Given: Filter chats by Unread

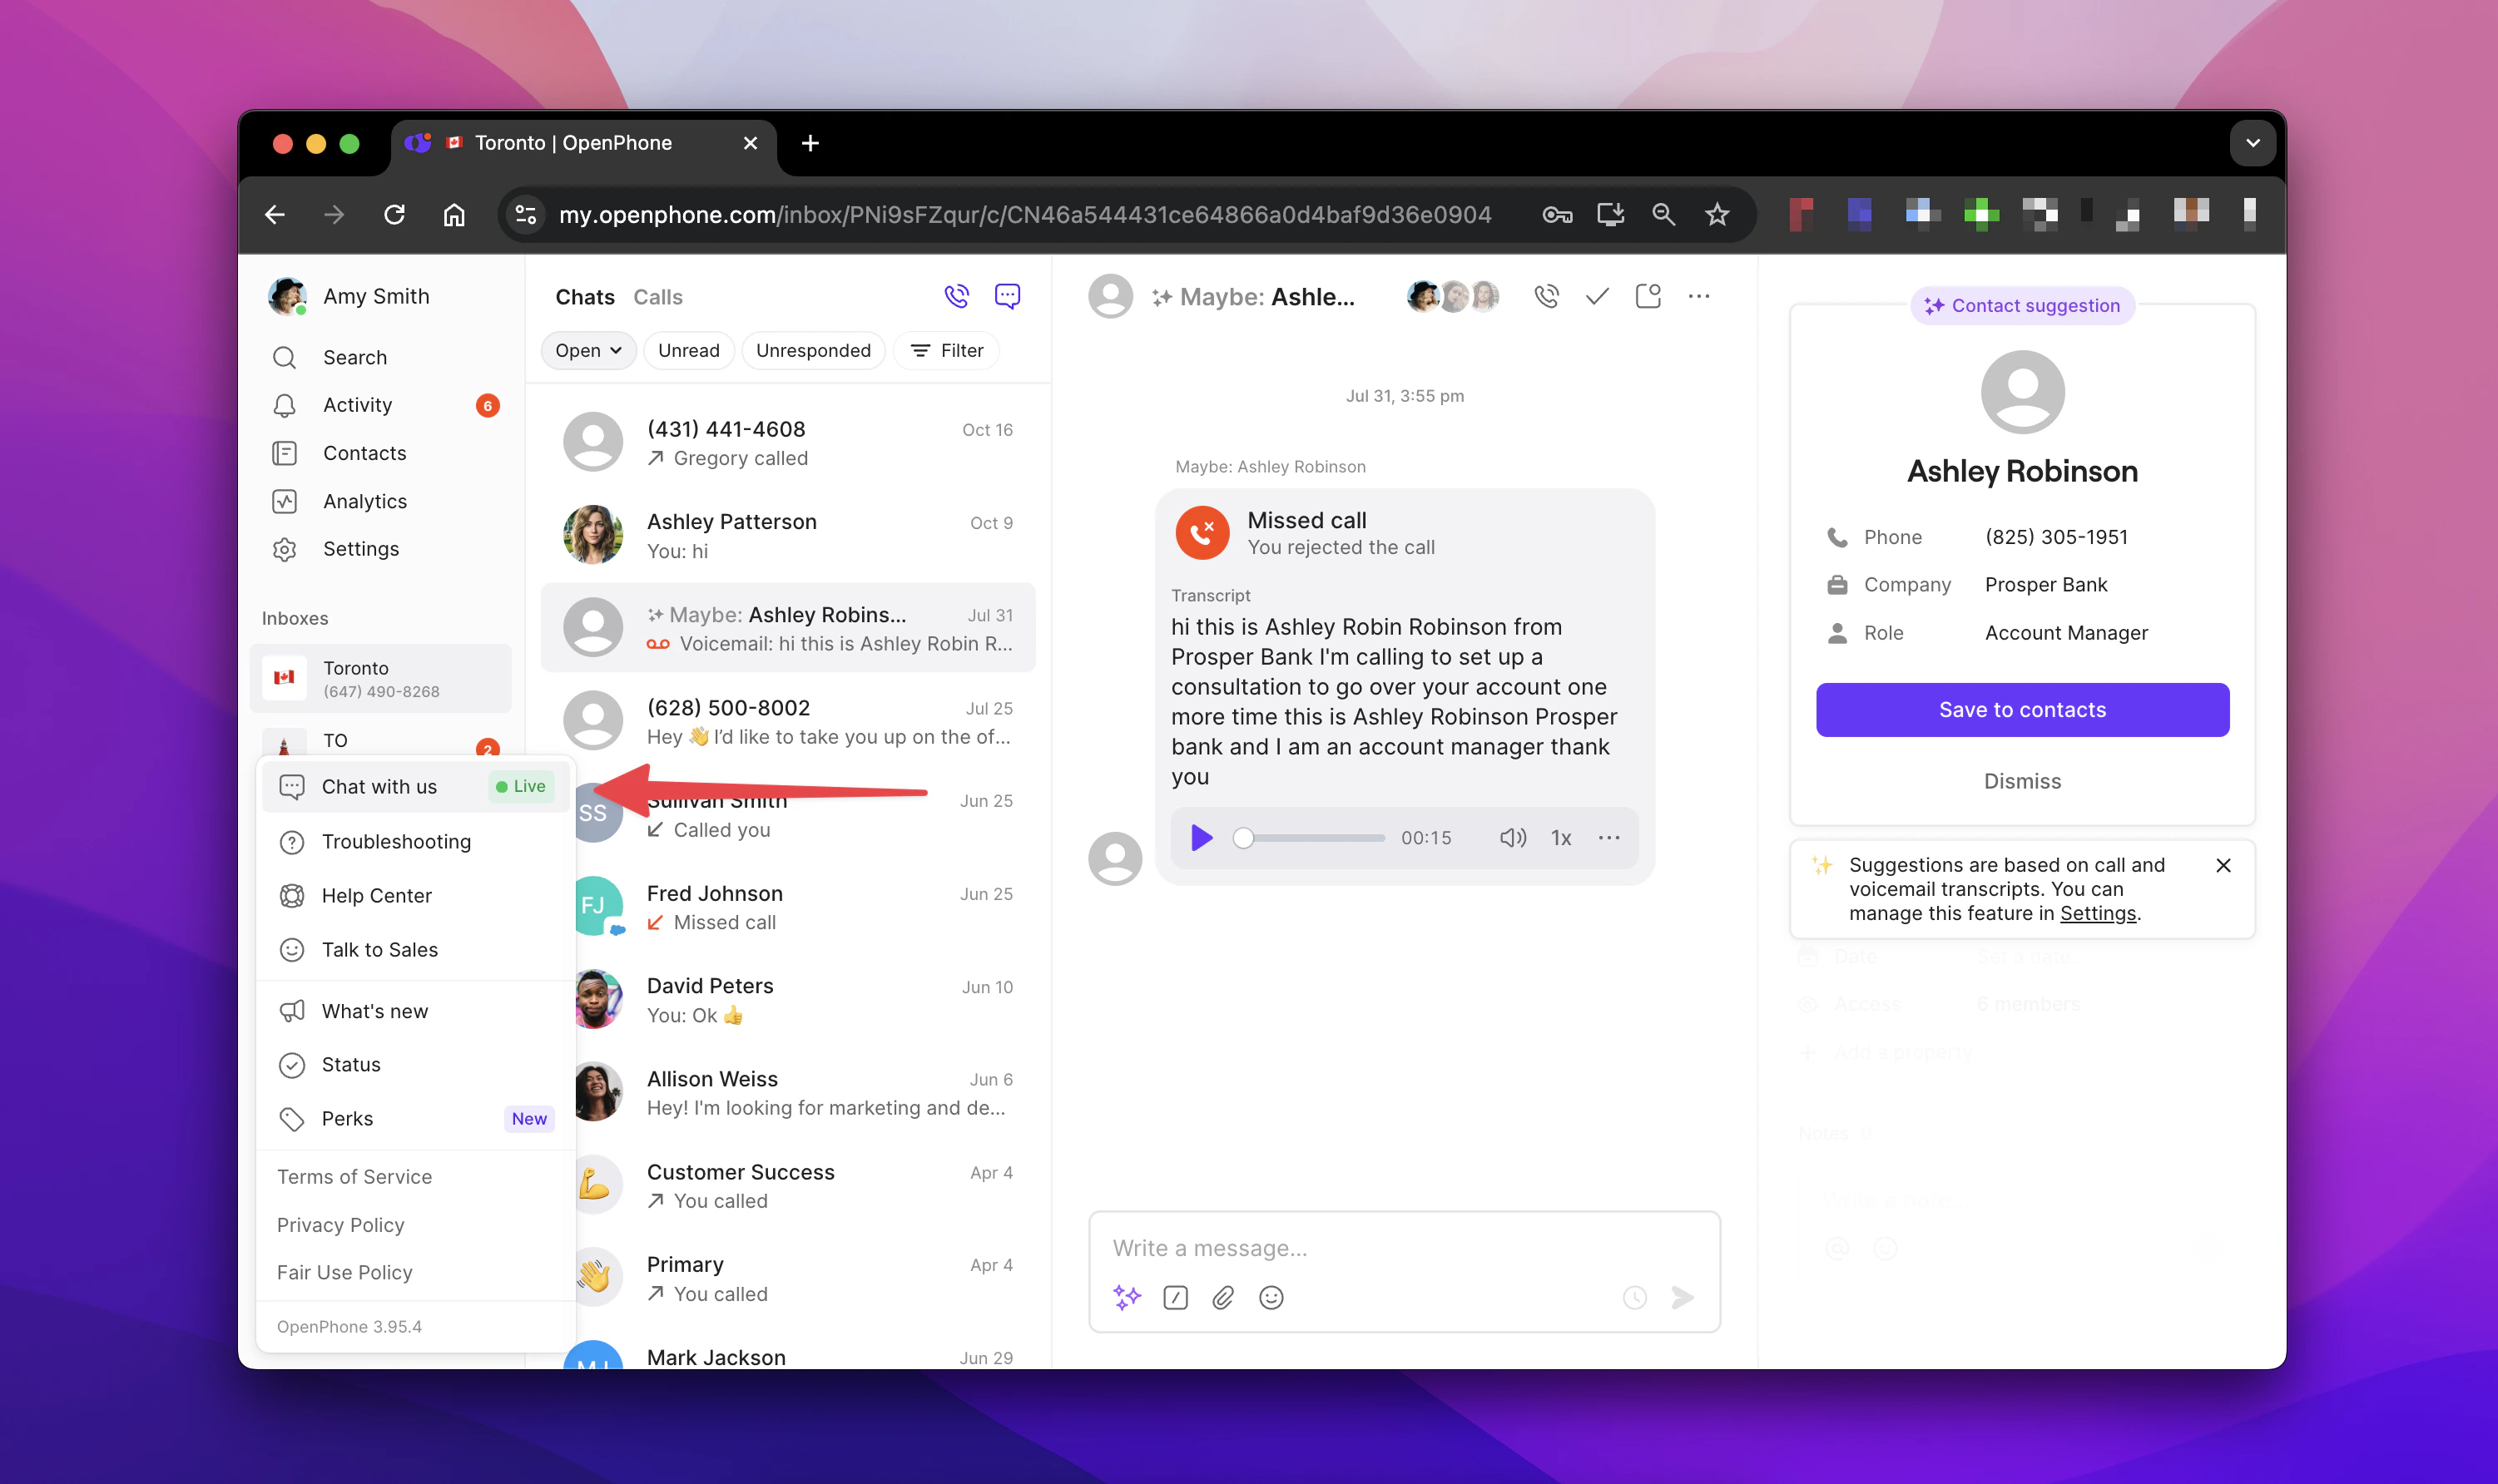Looking at the screenshot, I should [x=688, y=350].
